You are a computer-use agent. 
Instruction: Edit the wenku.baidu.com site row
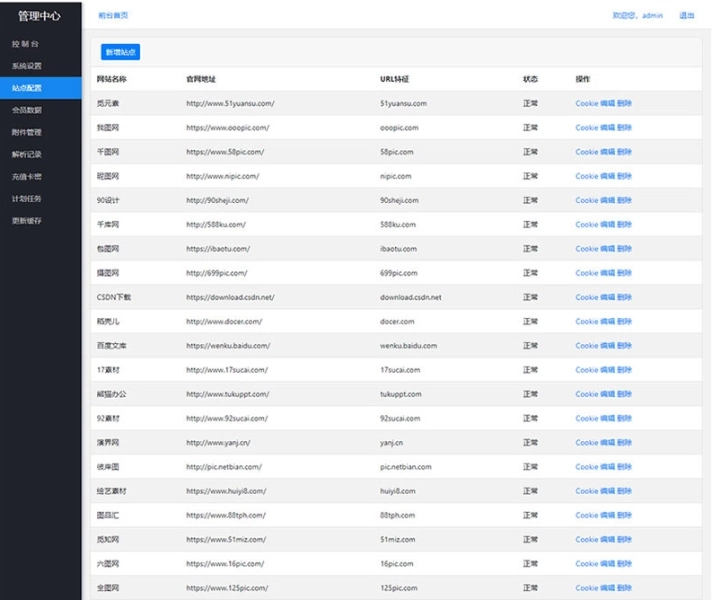[x=608, y=346]
